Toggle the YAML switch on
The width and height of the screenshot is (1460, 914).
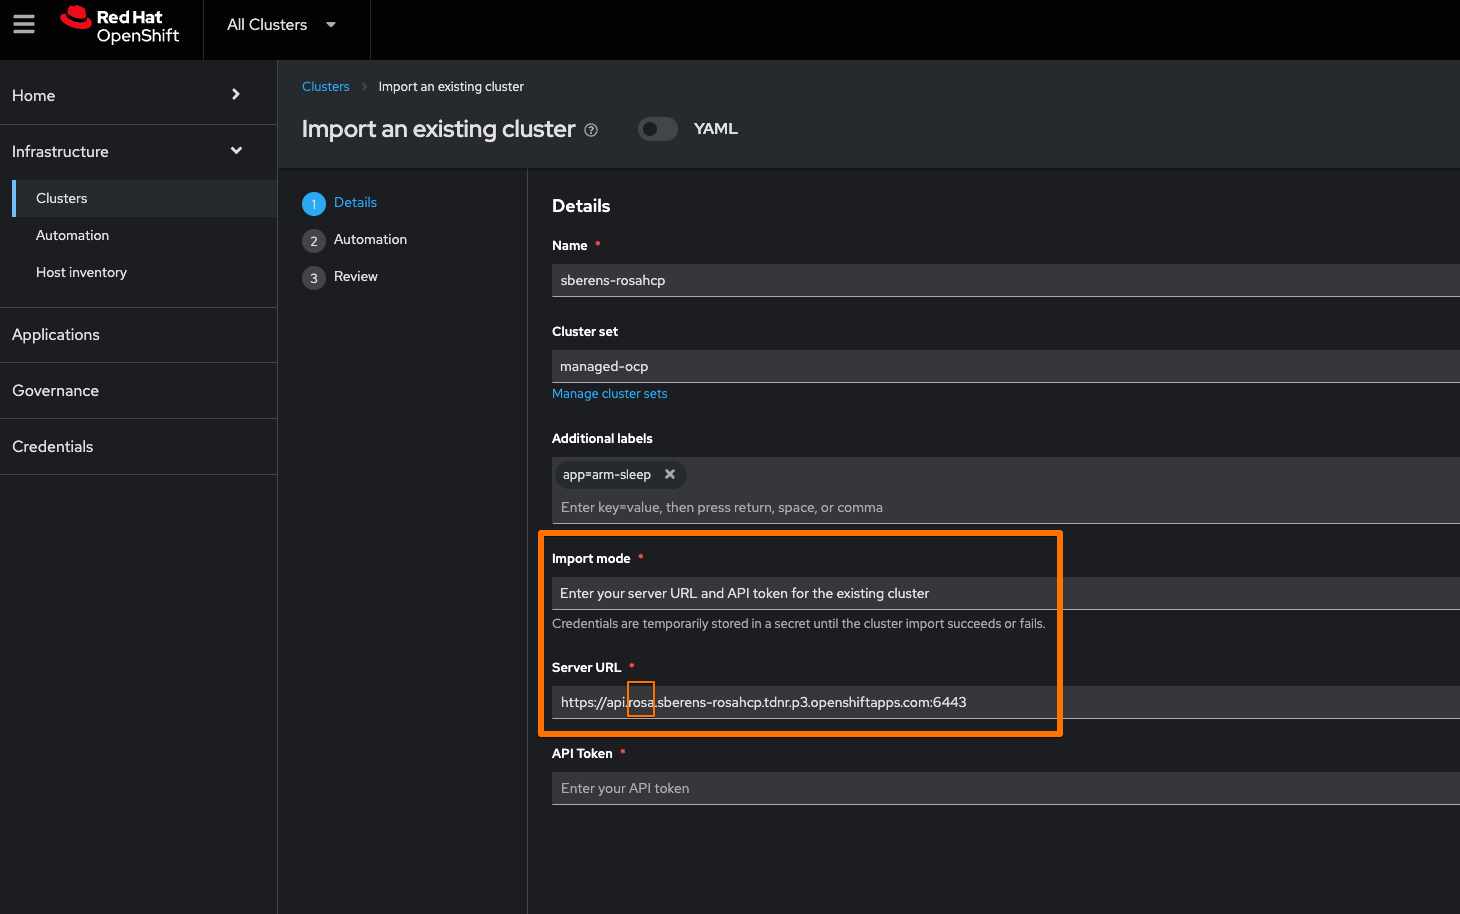(658, 129)
